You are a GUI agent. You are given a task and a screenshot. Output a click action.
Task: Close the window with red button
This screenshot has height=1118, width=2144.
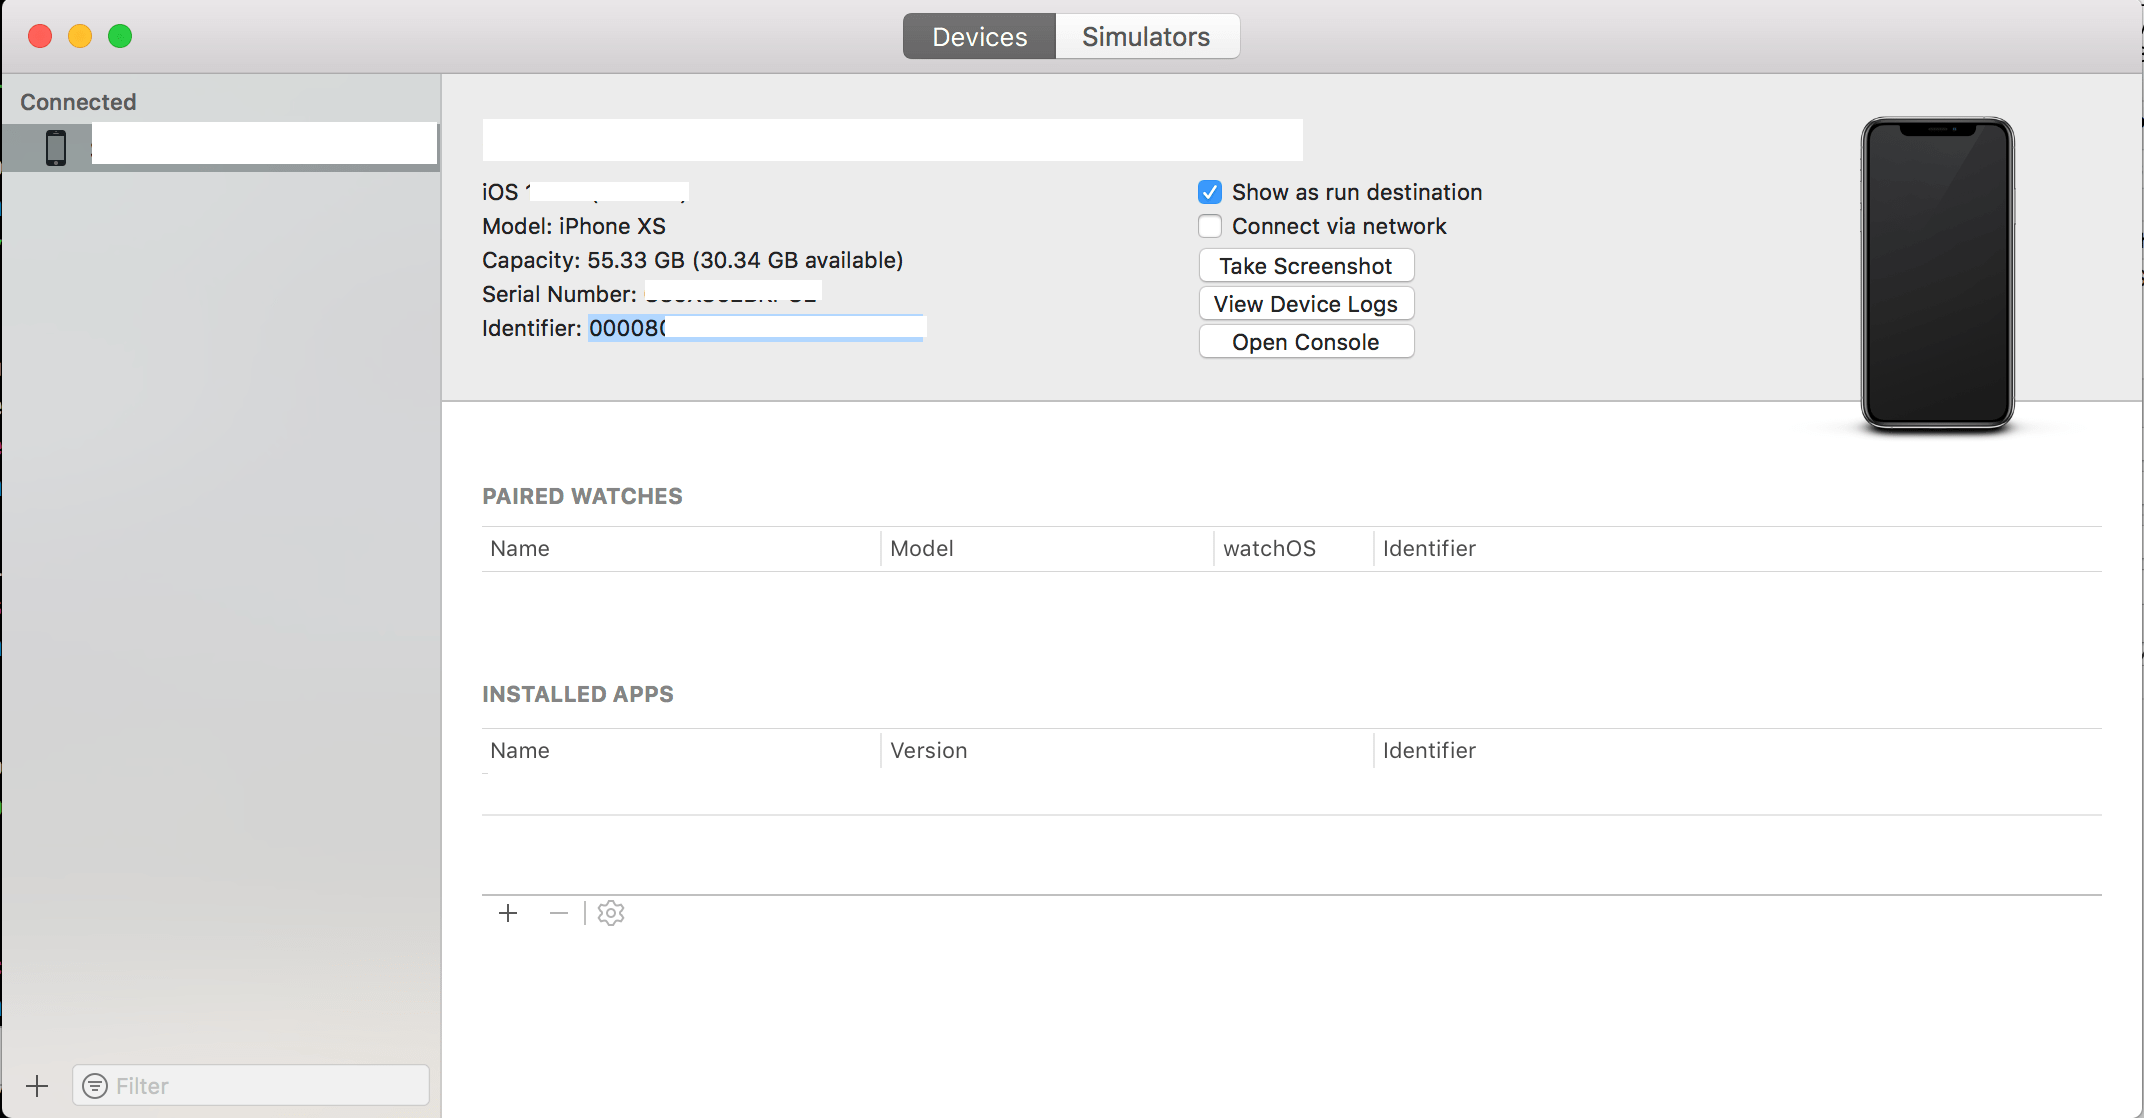tap(40, 37)
